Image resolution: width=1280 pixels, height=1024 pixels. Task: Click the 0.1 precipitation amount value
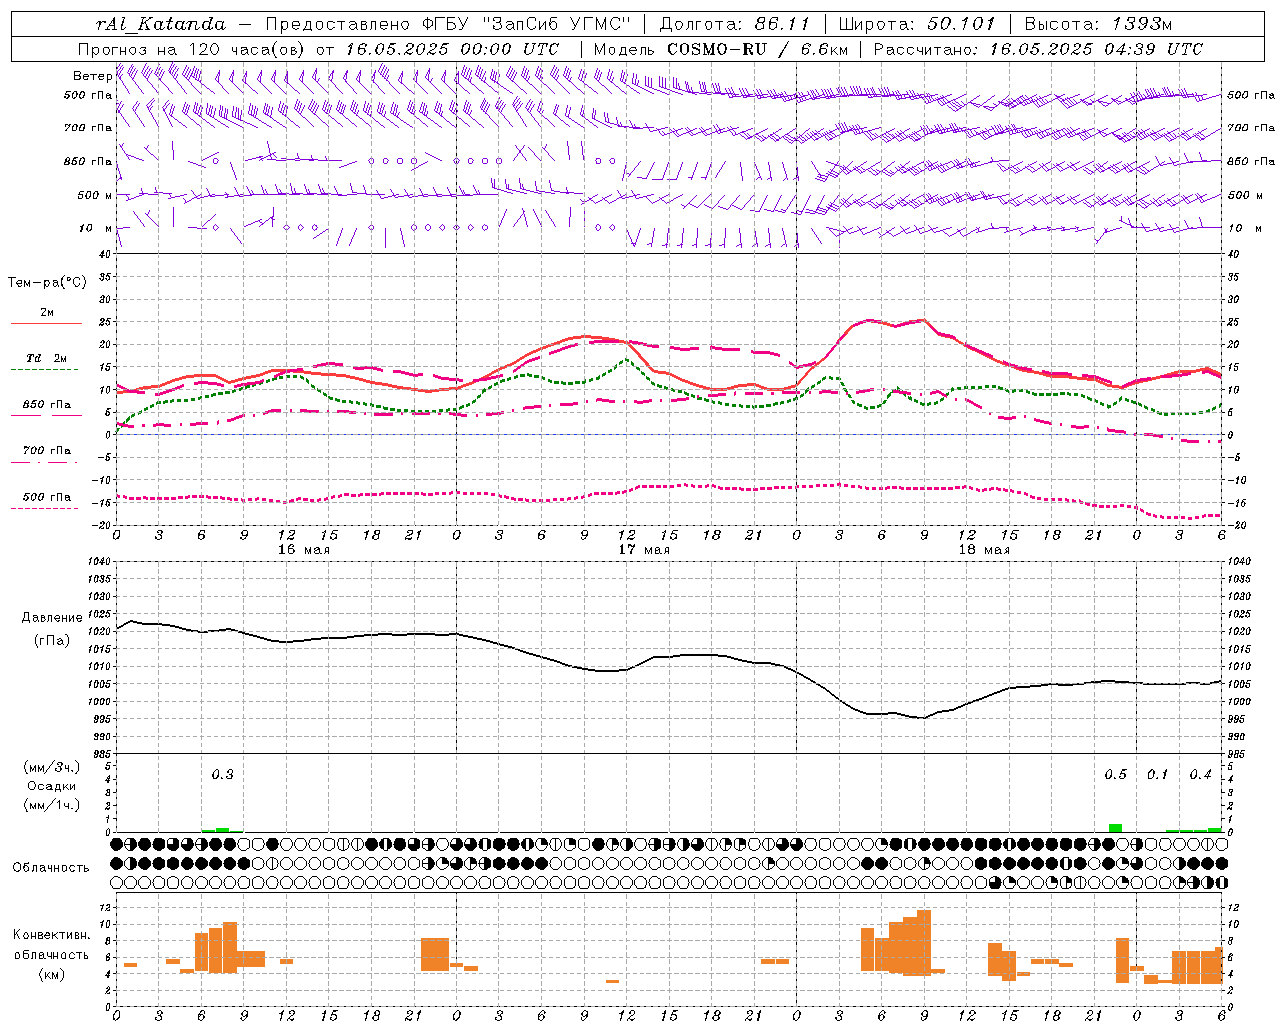(x=1157, y=774)
